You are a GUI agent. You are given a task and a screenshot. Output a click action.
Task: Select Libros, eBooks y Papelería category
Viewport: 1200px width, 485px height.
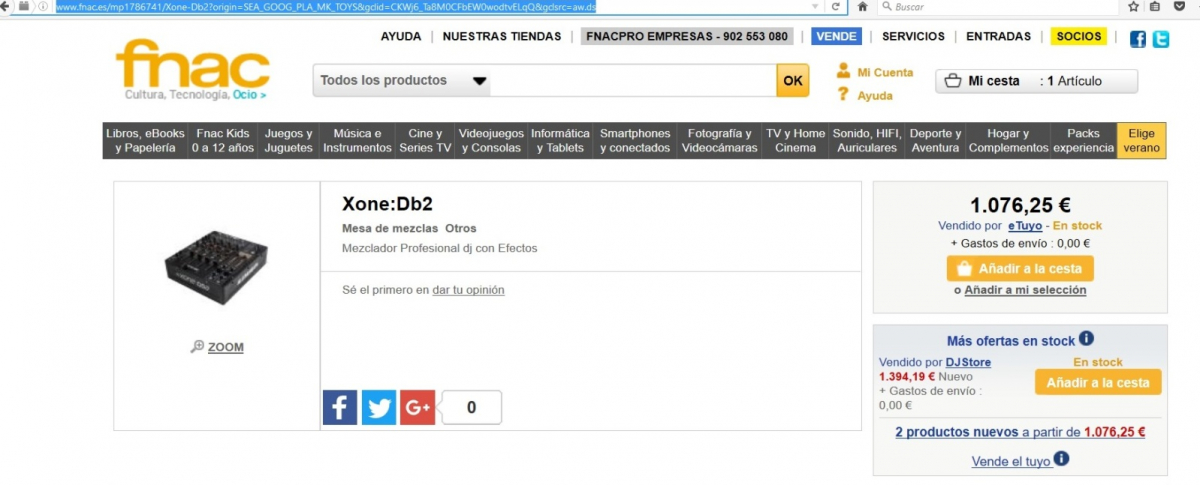pos(145,141)
